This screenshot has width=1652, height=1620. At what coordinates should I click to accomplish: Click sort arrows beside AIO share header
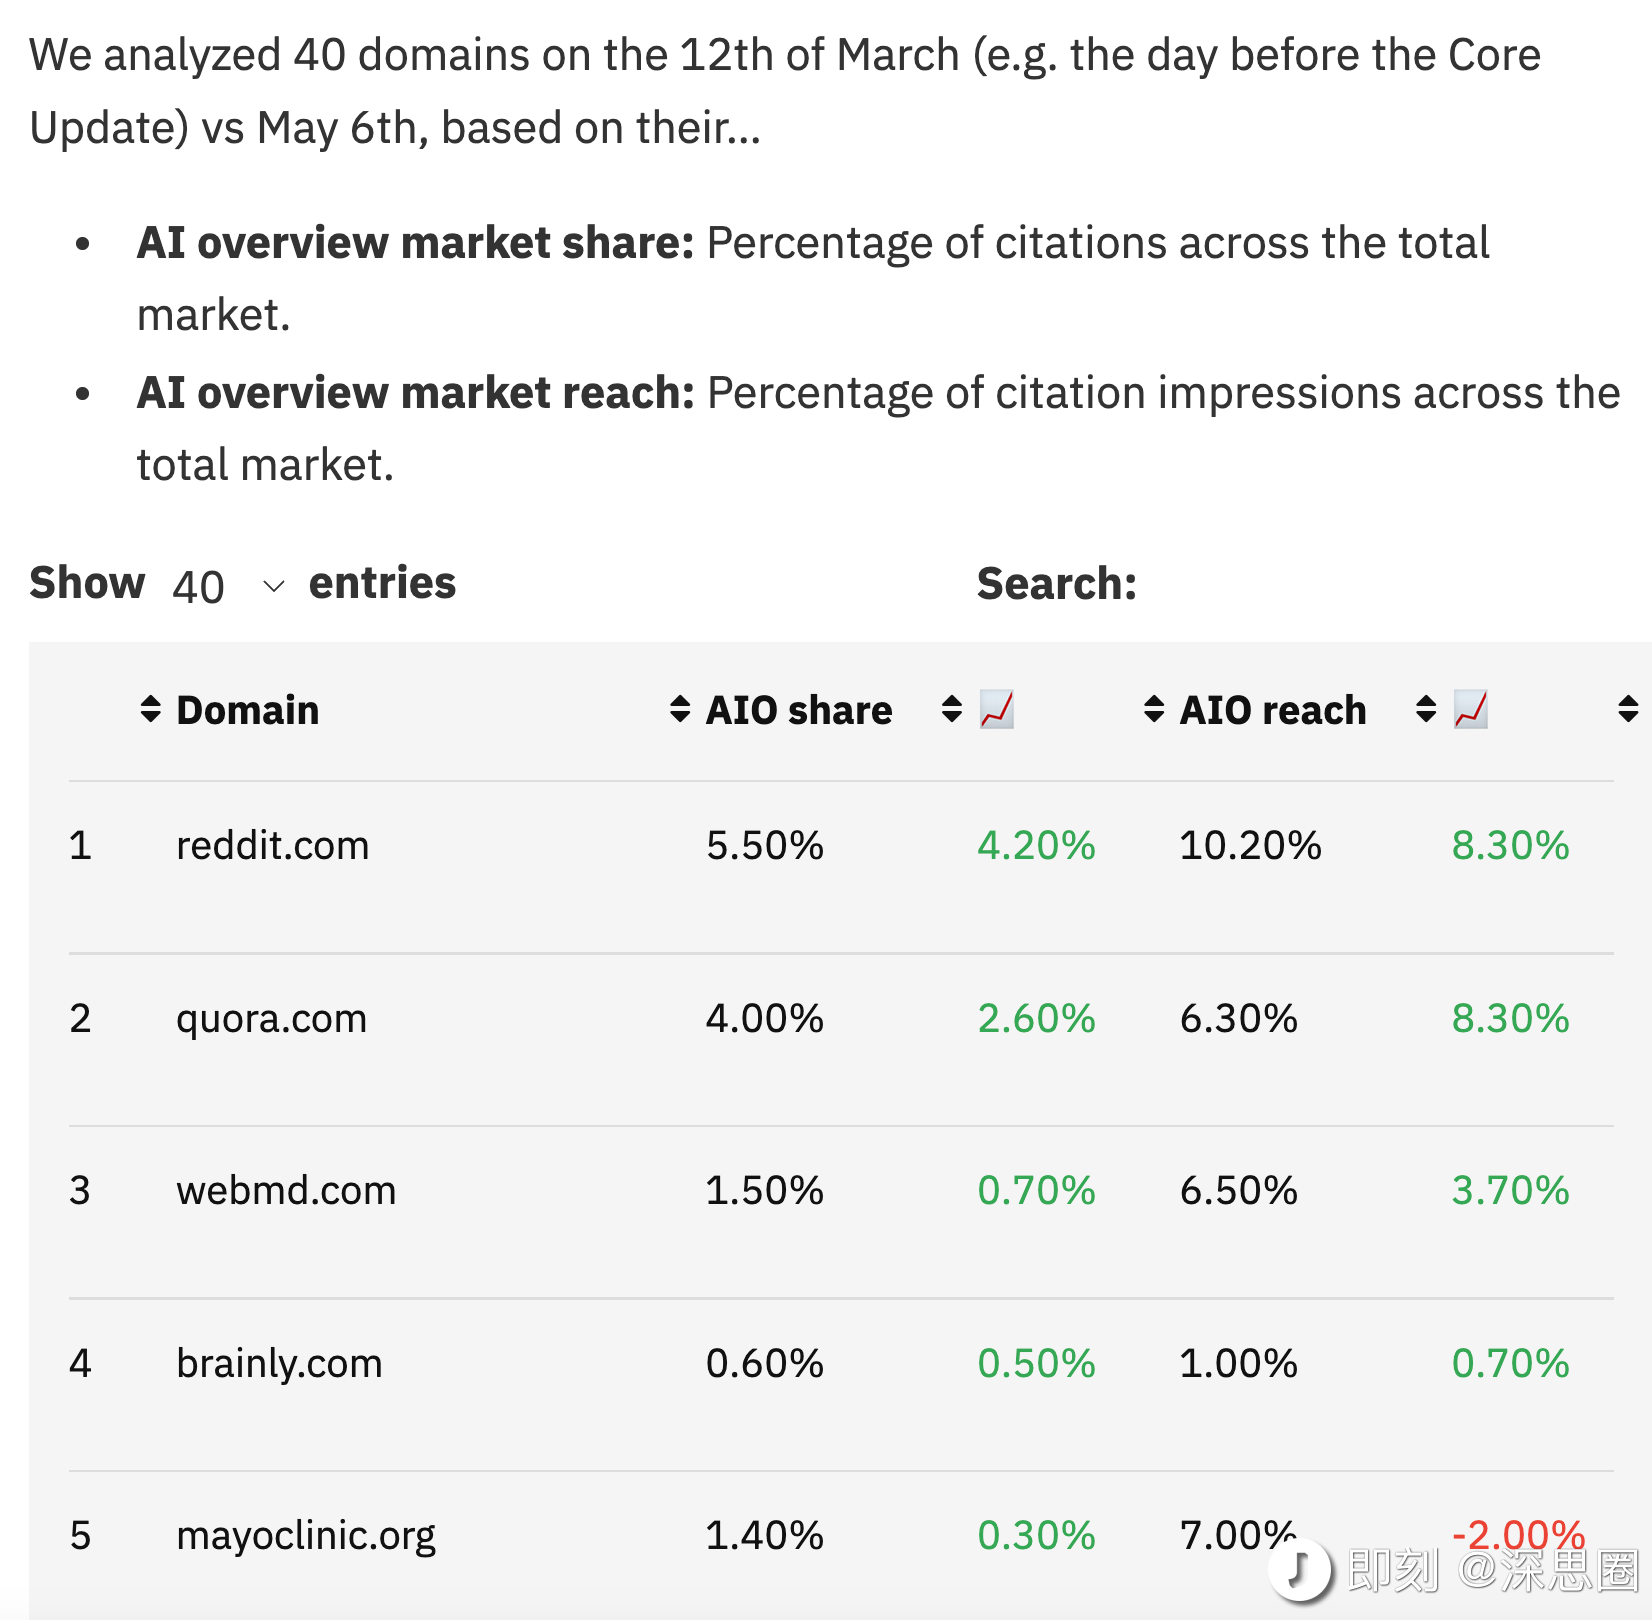680,709
